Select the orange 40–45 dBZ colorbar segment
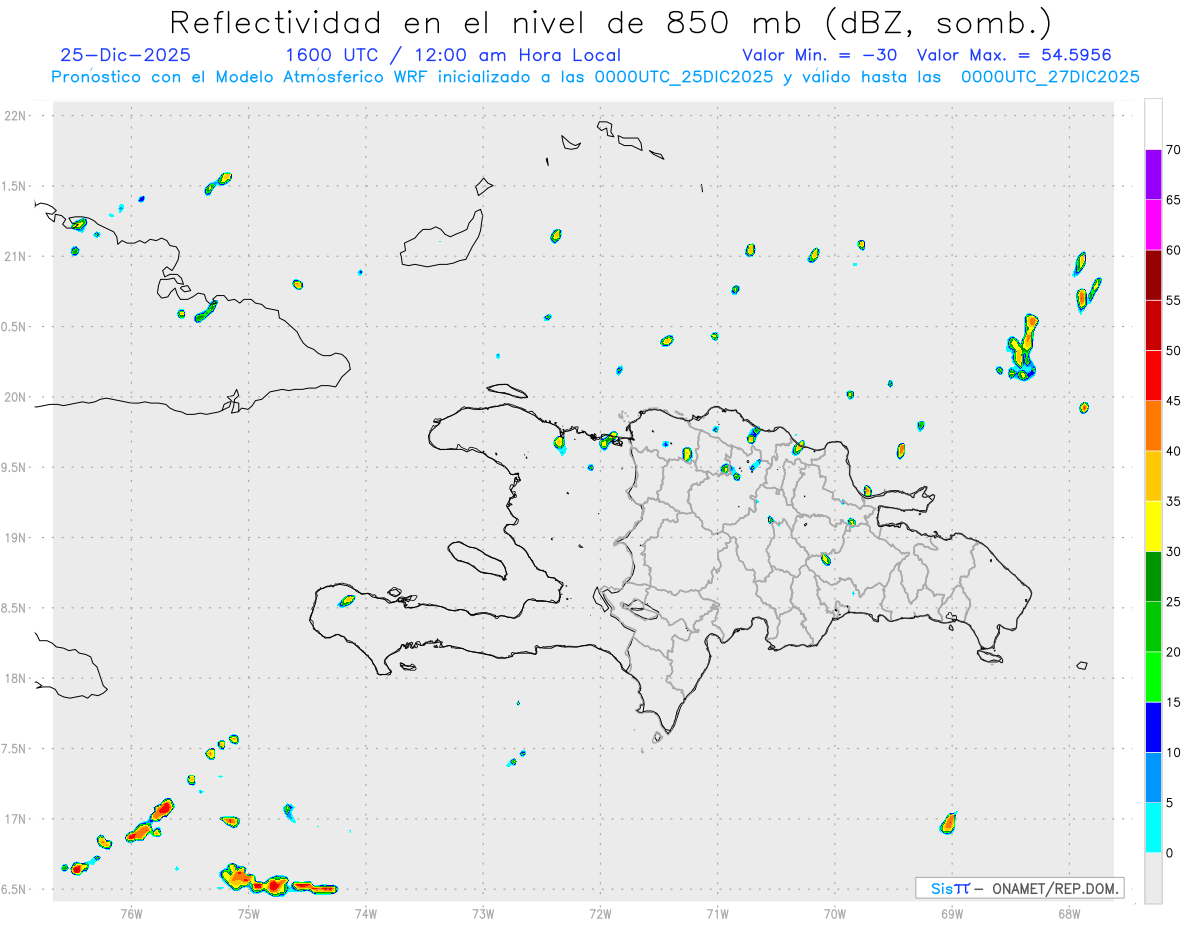 1153,425
